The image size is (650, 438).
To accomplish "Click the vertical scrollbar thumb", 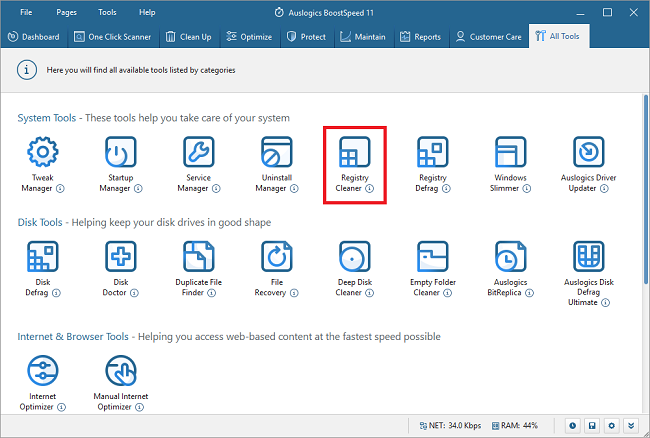I will pos(646,189).
